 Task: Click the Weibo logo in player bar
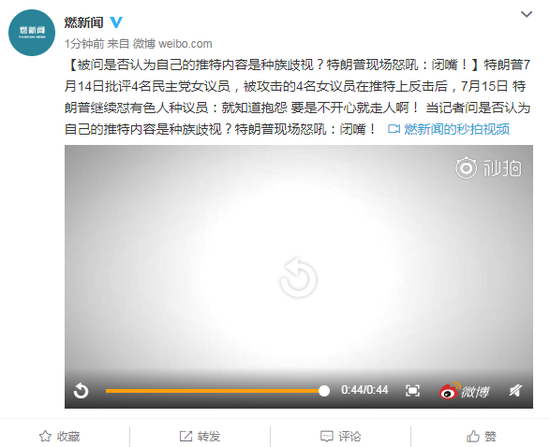pyautogui.click(x=464, y=391)
